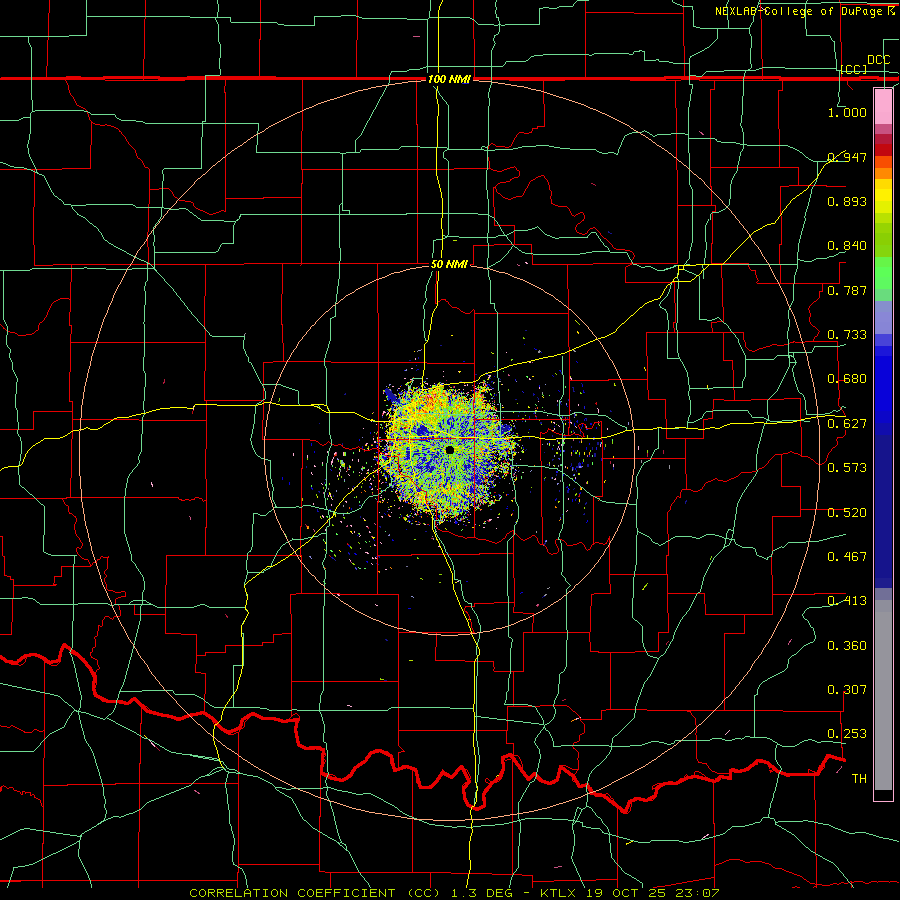Select the 0.947 legend value

[x=847, y=157]
